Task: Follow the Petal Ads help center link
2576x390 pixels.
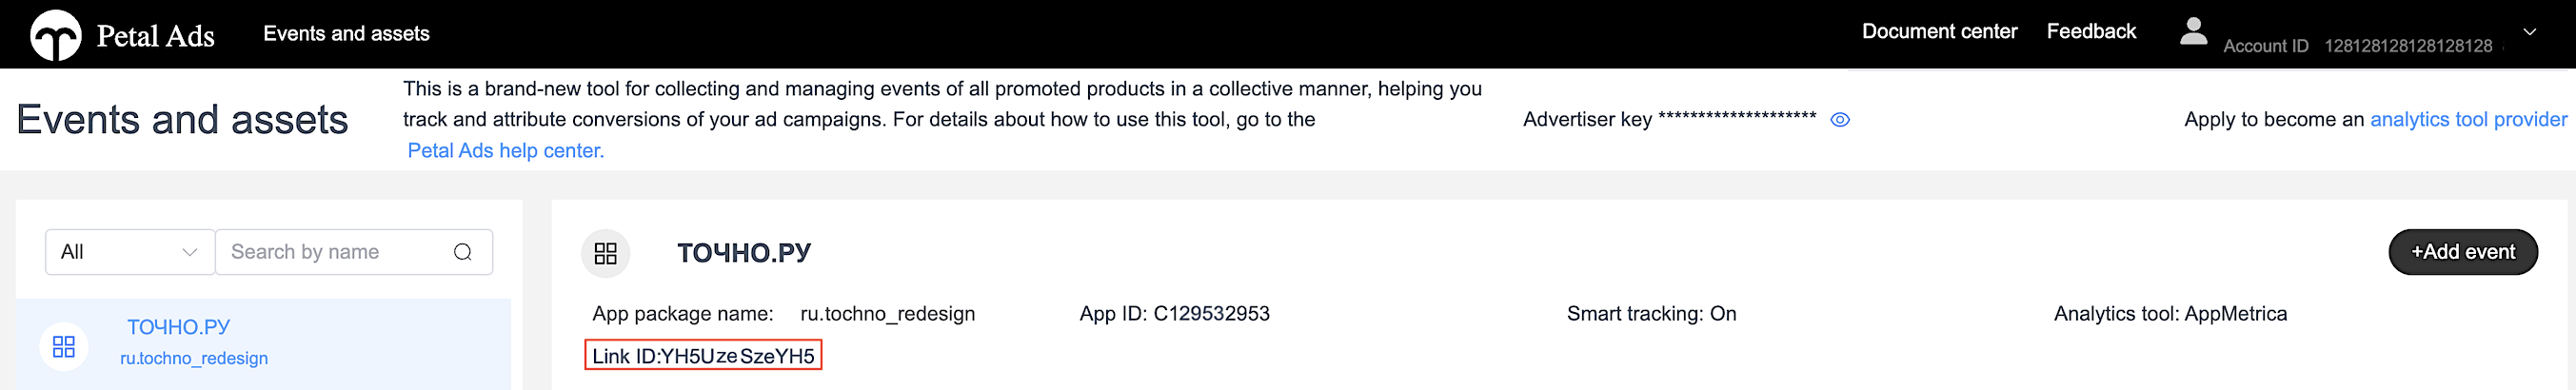Action: click(x=505, y=151)
